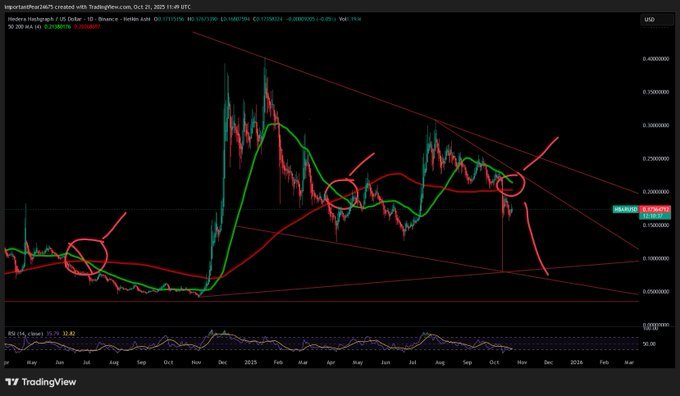680x396 pixels.
Task: Click the 50.00 level on RSI axis
Action: coord(650,344)
